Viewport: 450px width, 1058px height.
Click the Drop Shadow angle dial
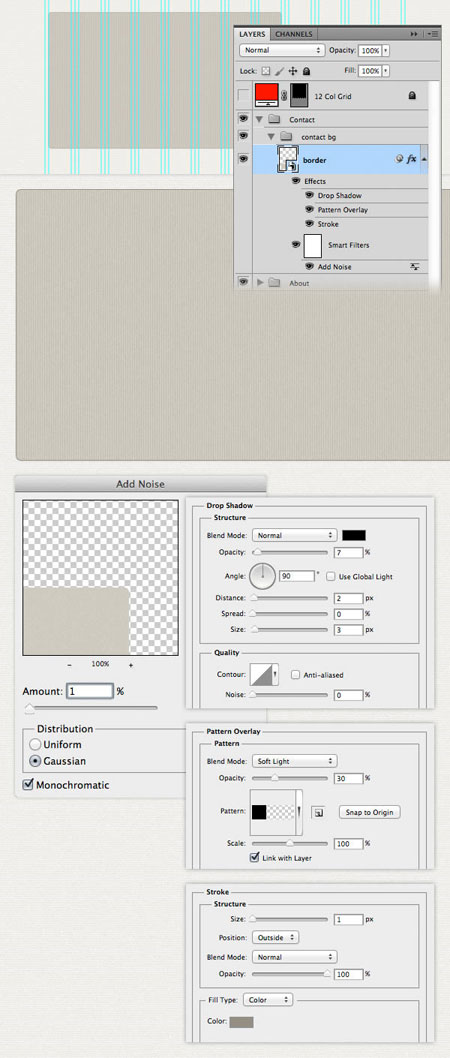coord(262,576)
